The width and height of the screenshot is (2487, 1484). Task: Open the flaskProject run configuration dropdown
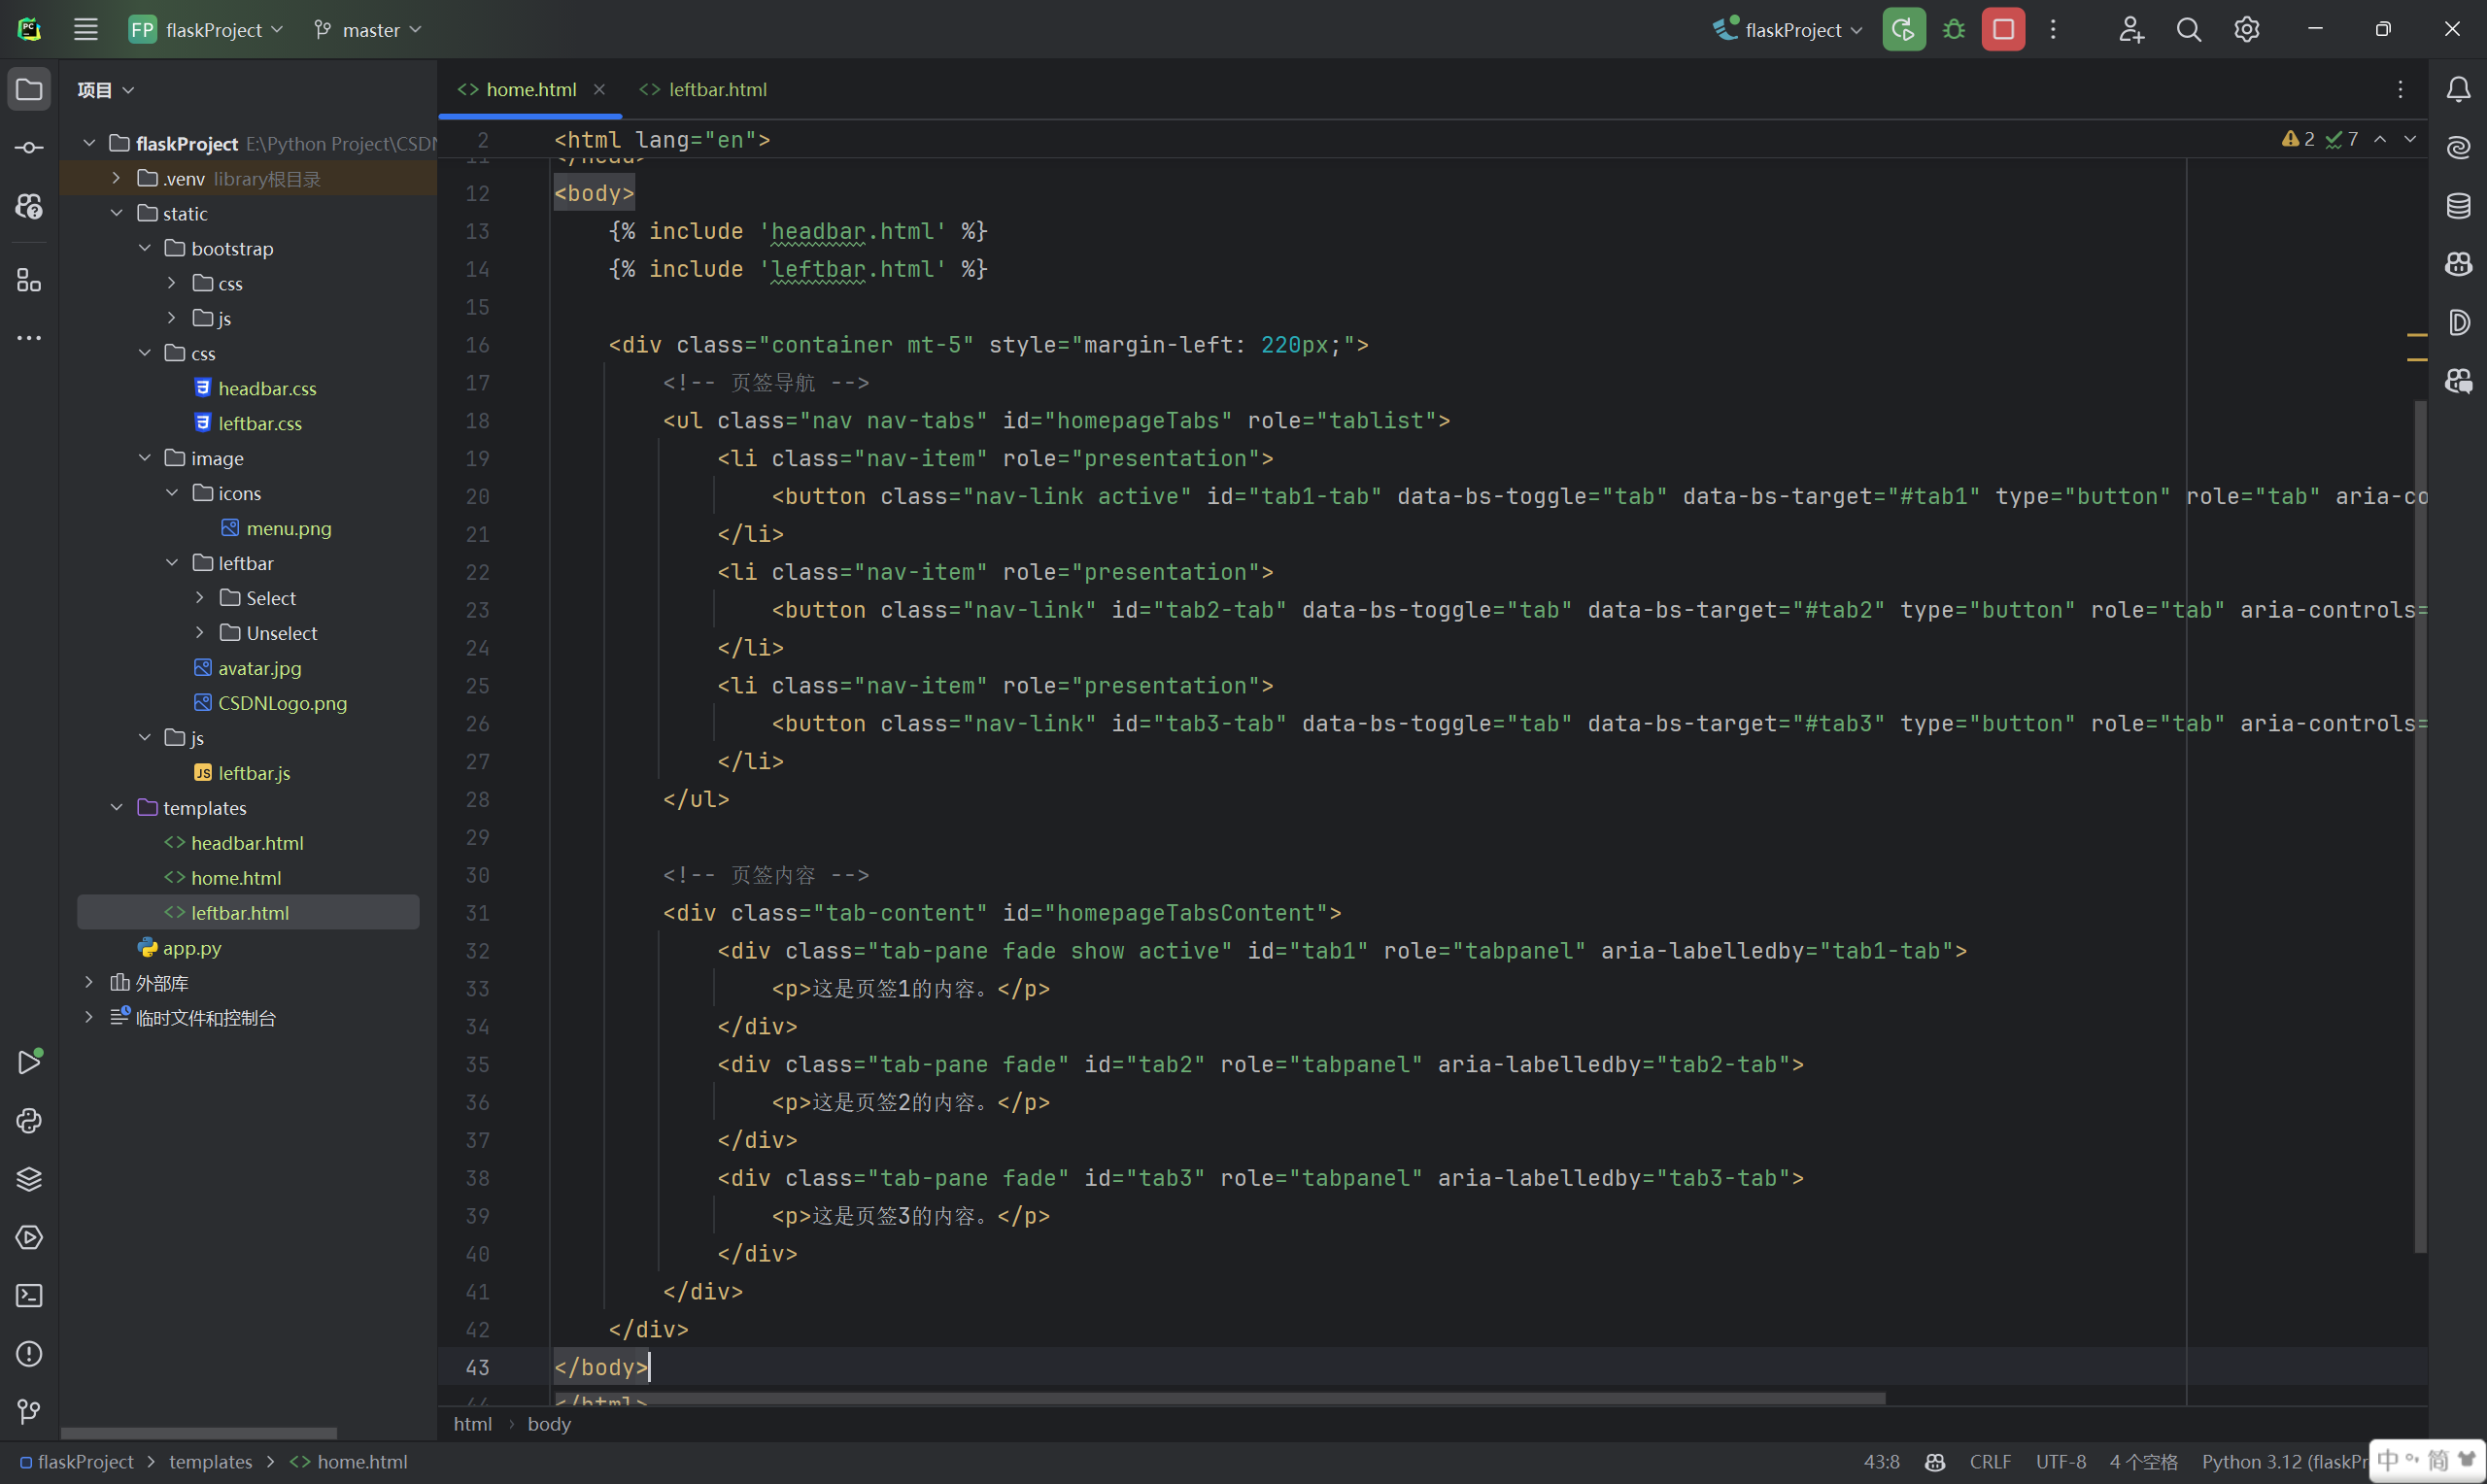tap(1788, 30)
